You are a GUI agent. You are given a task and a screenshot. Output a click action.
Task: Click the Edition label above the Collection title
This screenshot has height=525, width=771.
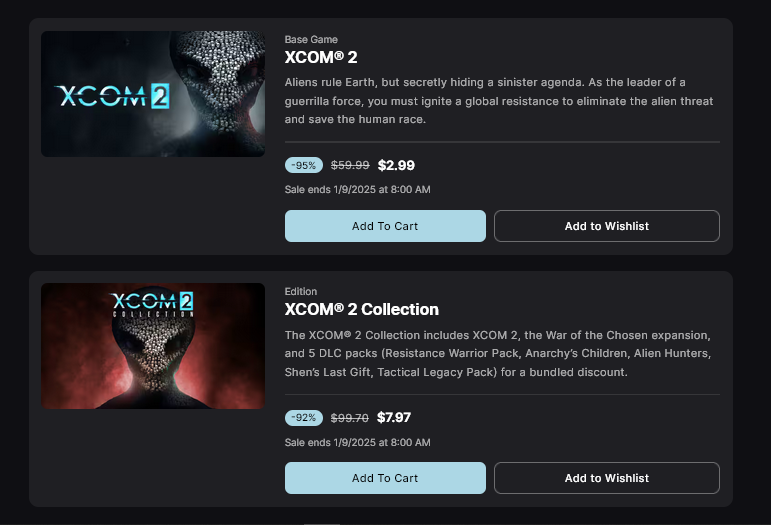coord(301,292)
